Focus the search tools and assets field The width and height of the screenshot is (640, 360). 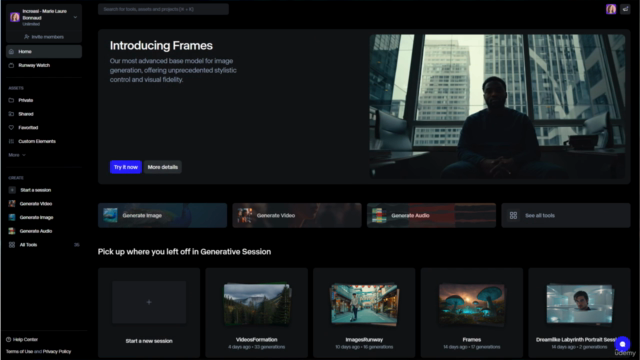(x=163, y=9)
